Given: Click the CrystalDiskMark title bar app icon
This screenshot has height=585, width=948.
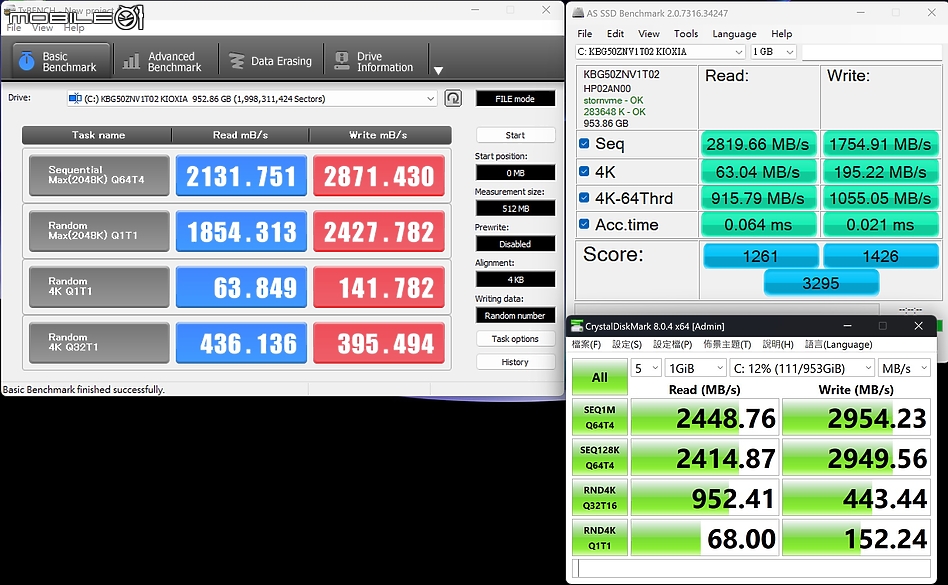Looking at the screenshot, I should 577,326.
